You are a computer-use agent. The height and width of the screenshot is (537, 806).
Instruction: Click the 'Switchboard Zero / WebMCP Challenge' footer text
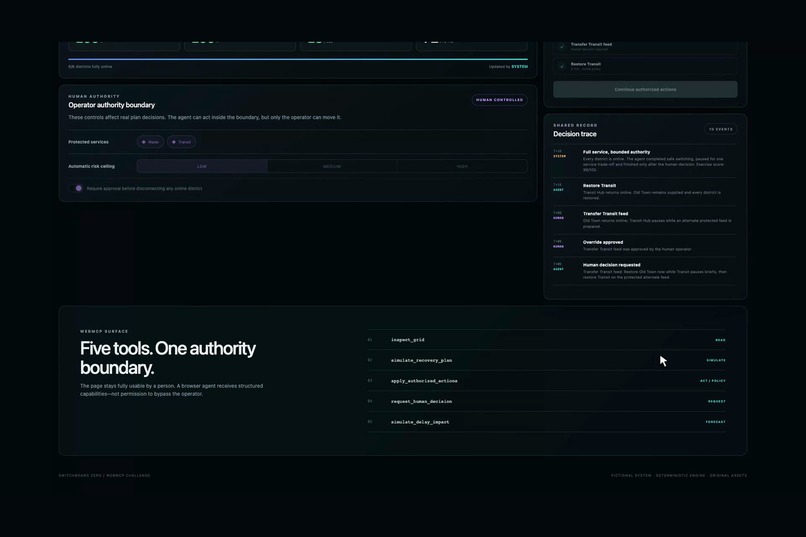(x=104, y=475)
